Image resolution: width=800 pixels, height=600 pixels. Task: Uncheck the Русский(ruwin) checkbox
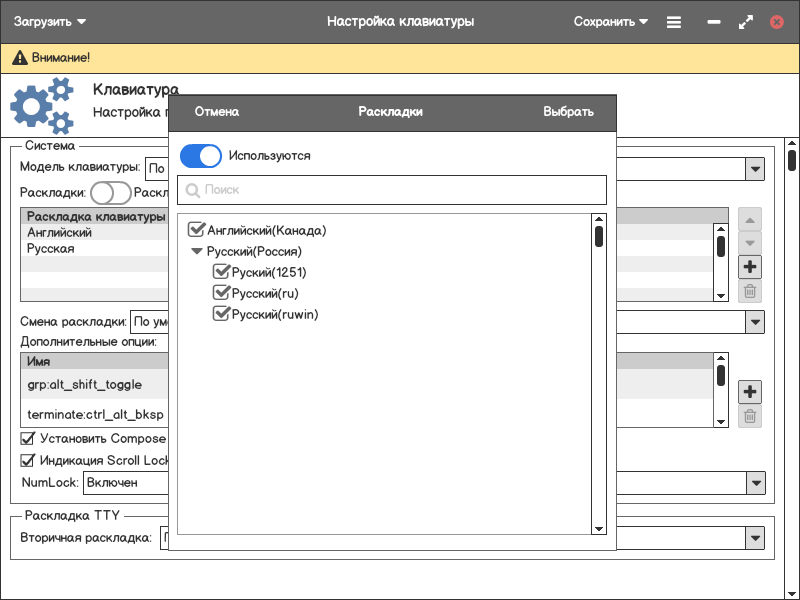point(222,314)
